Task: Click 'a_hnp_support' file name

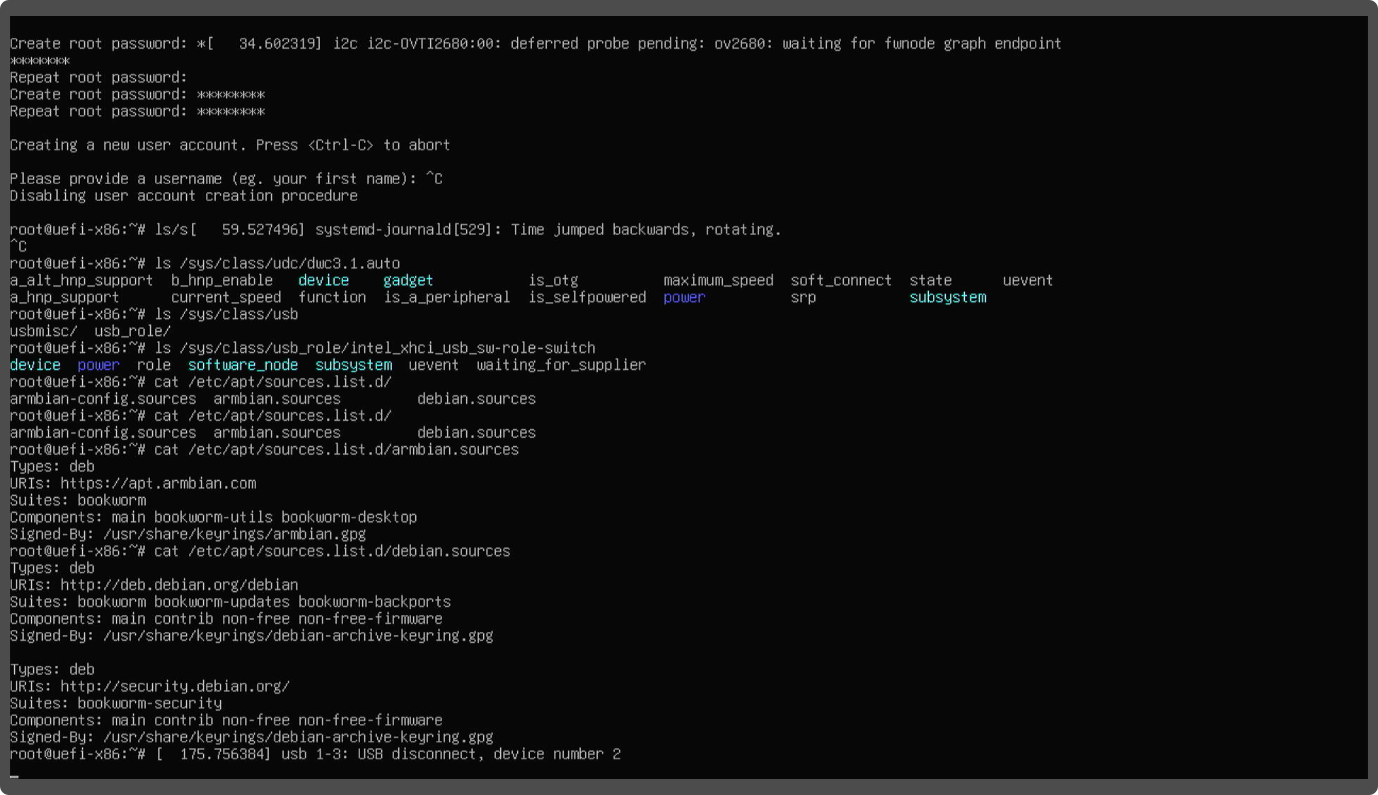Action: 64,298
